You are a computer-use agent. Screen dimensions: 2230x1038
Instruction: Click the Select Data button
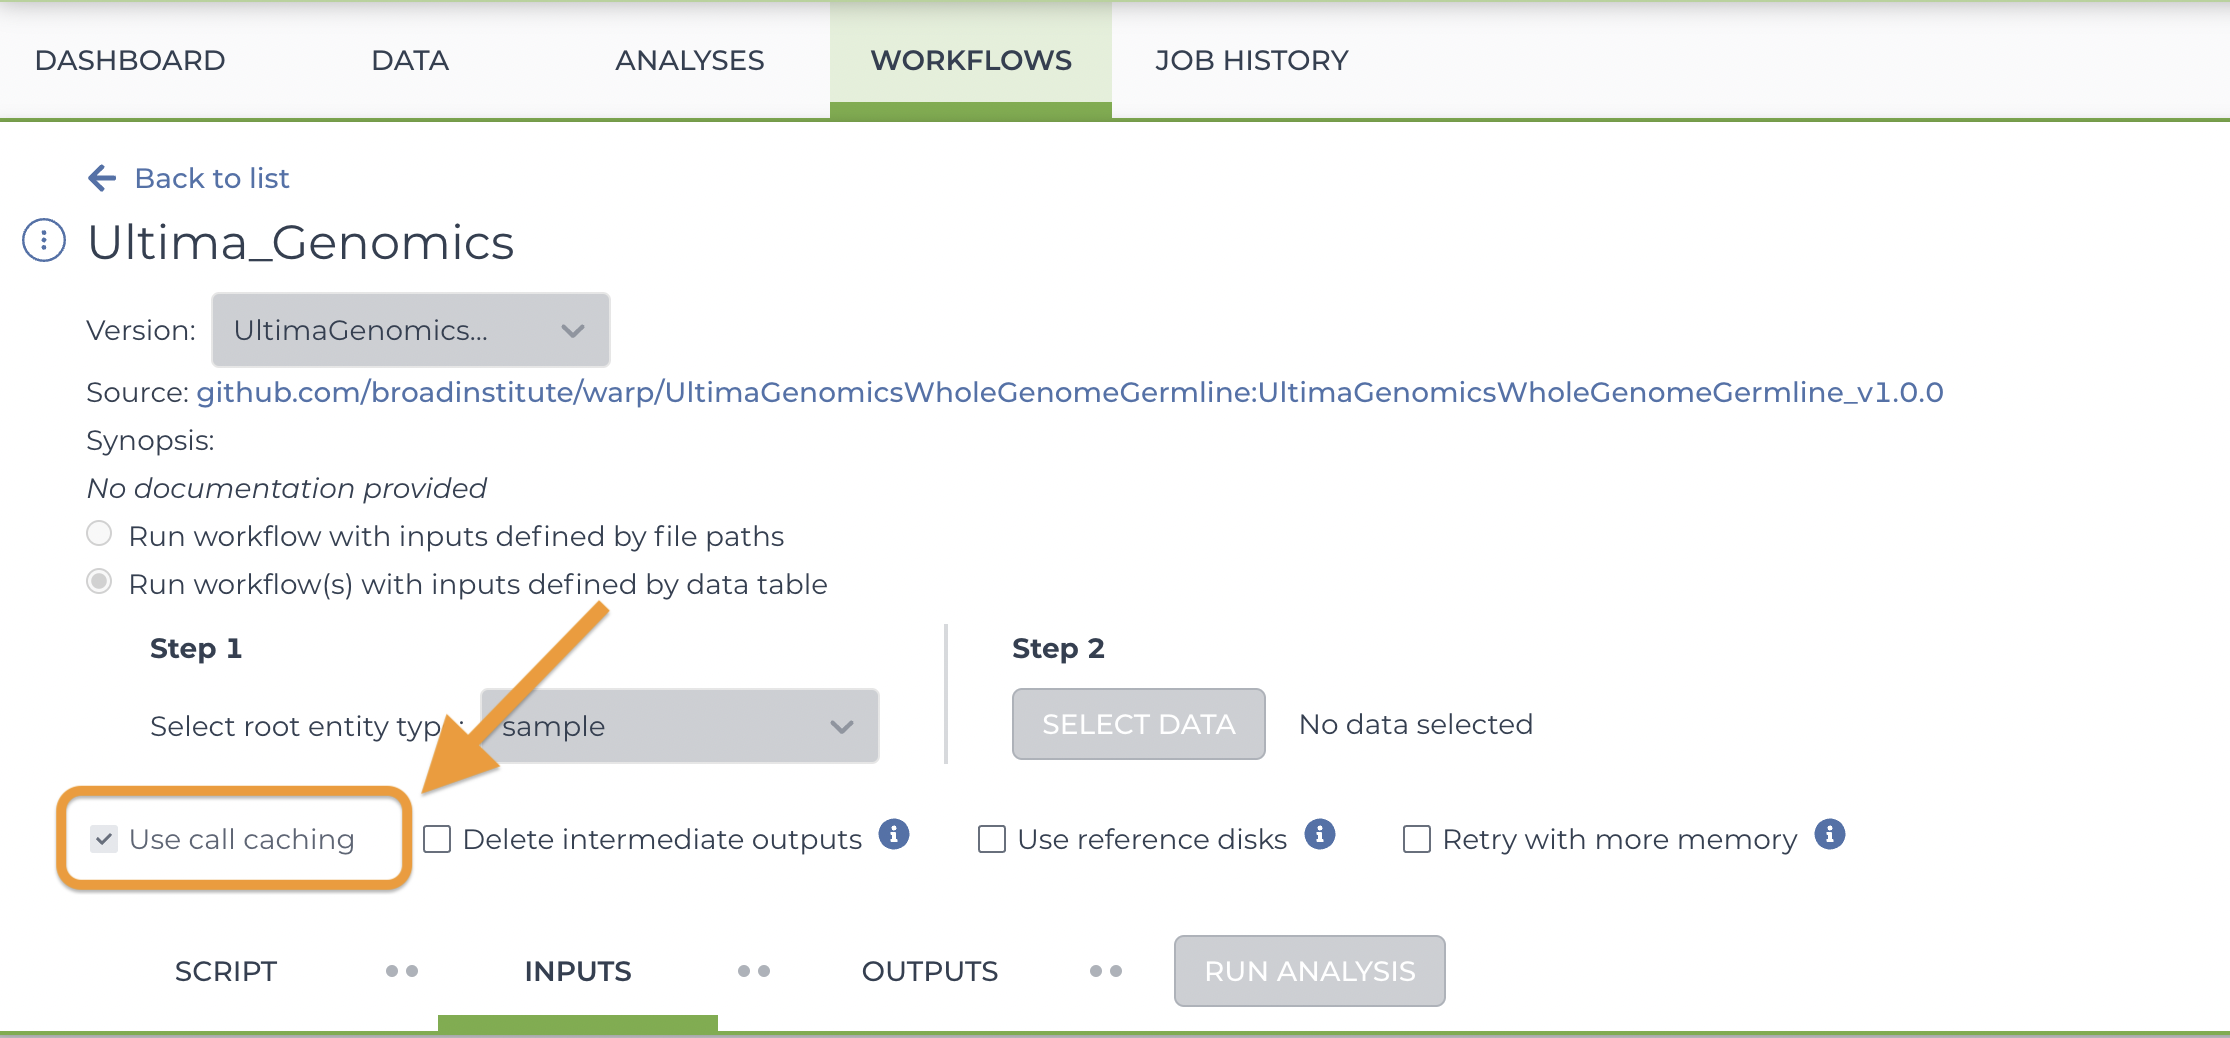[x=1139, y=724]
